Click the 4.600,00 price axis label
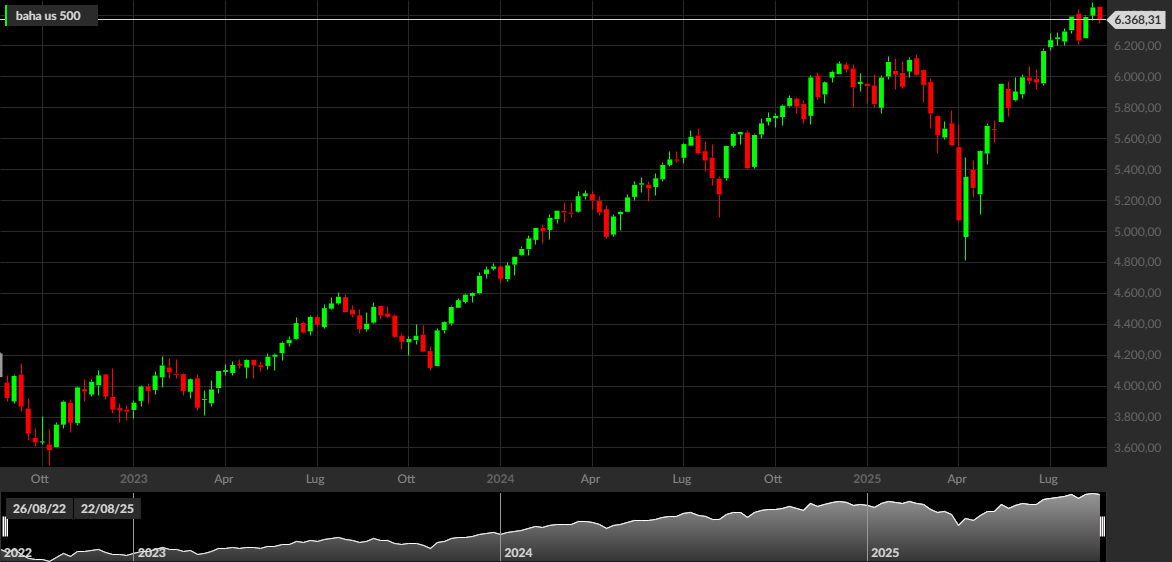The height and width of the screenshot is (562, 1172). coord(1137,294)
